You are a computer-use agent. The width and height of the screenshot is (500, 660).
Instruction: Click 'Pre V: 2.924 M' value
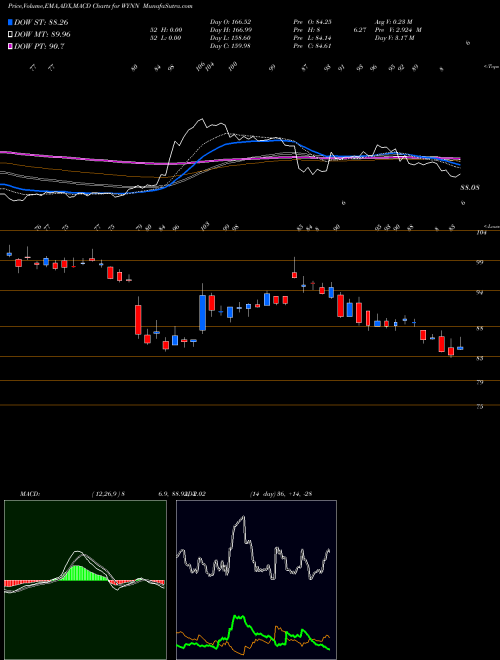tap(400, 30)
